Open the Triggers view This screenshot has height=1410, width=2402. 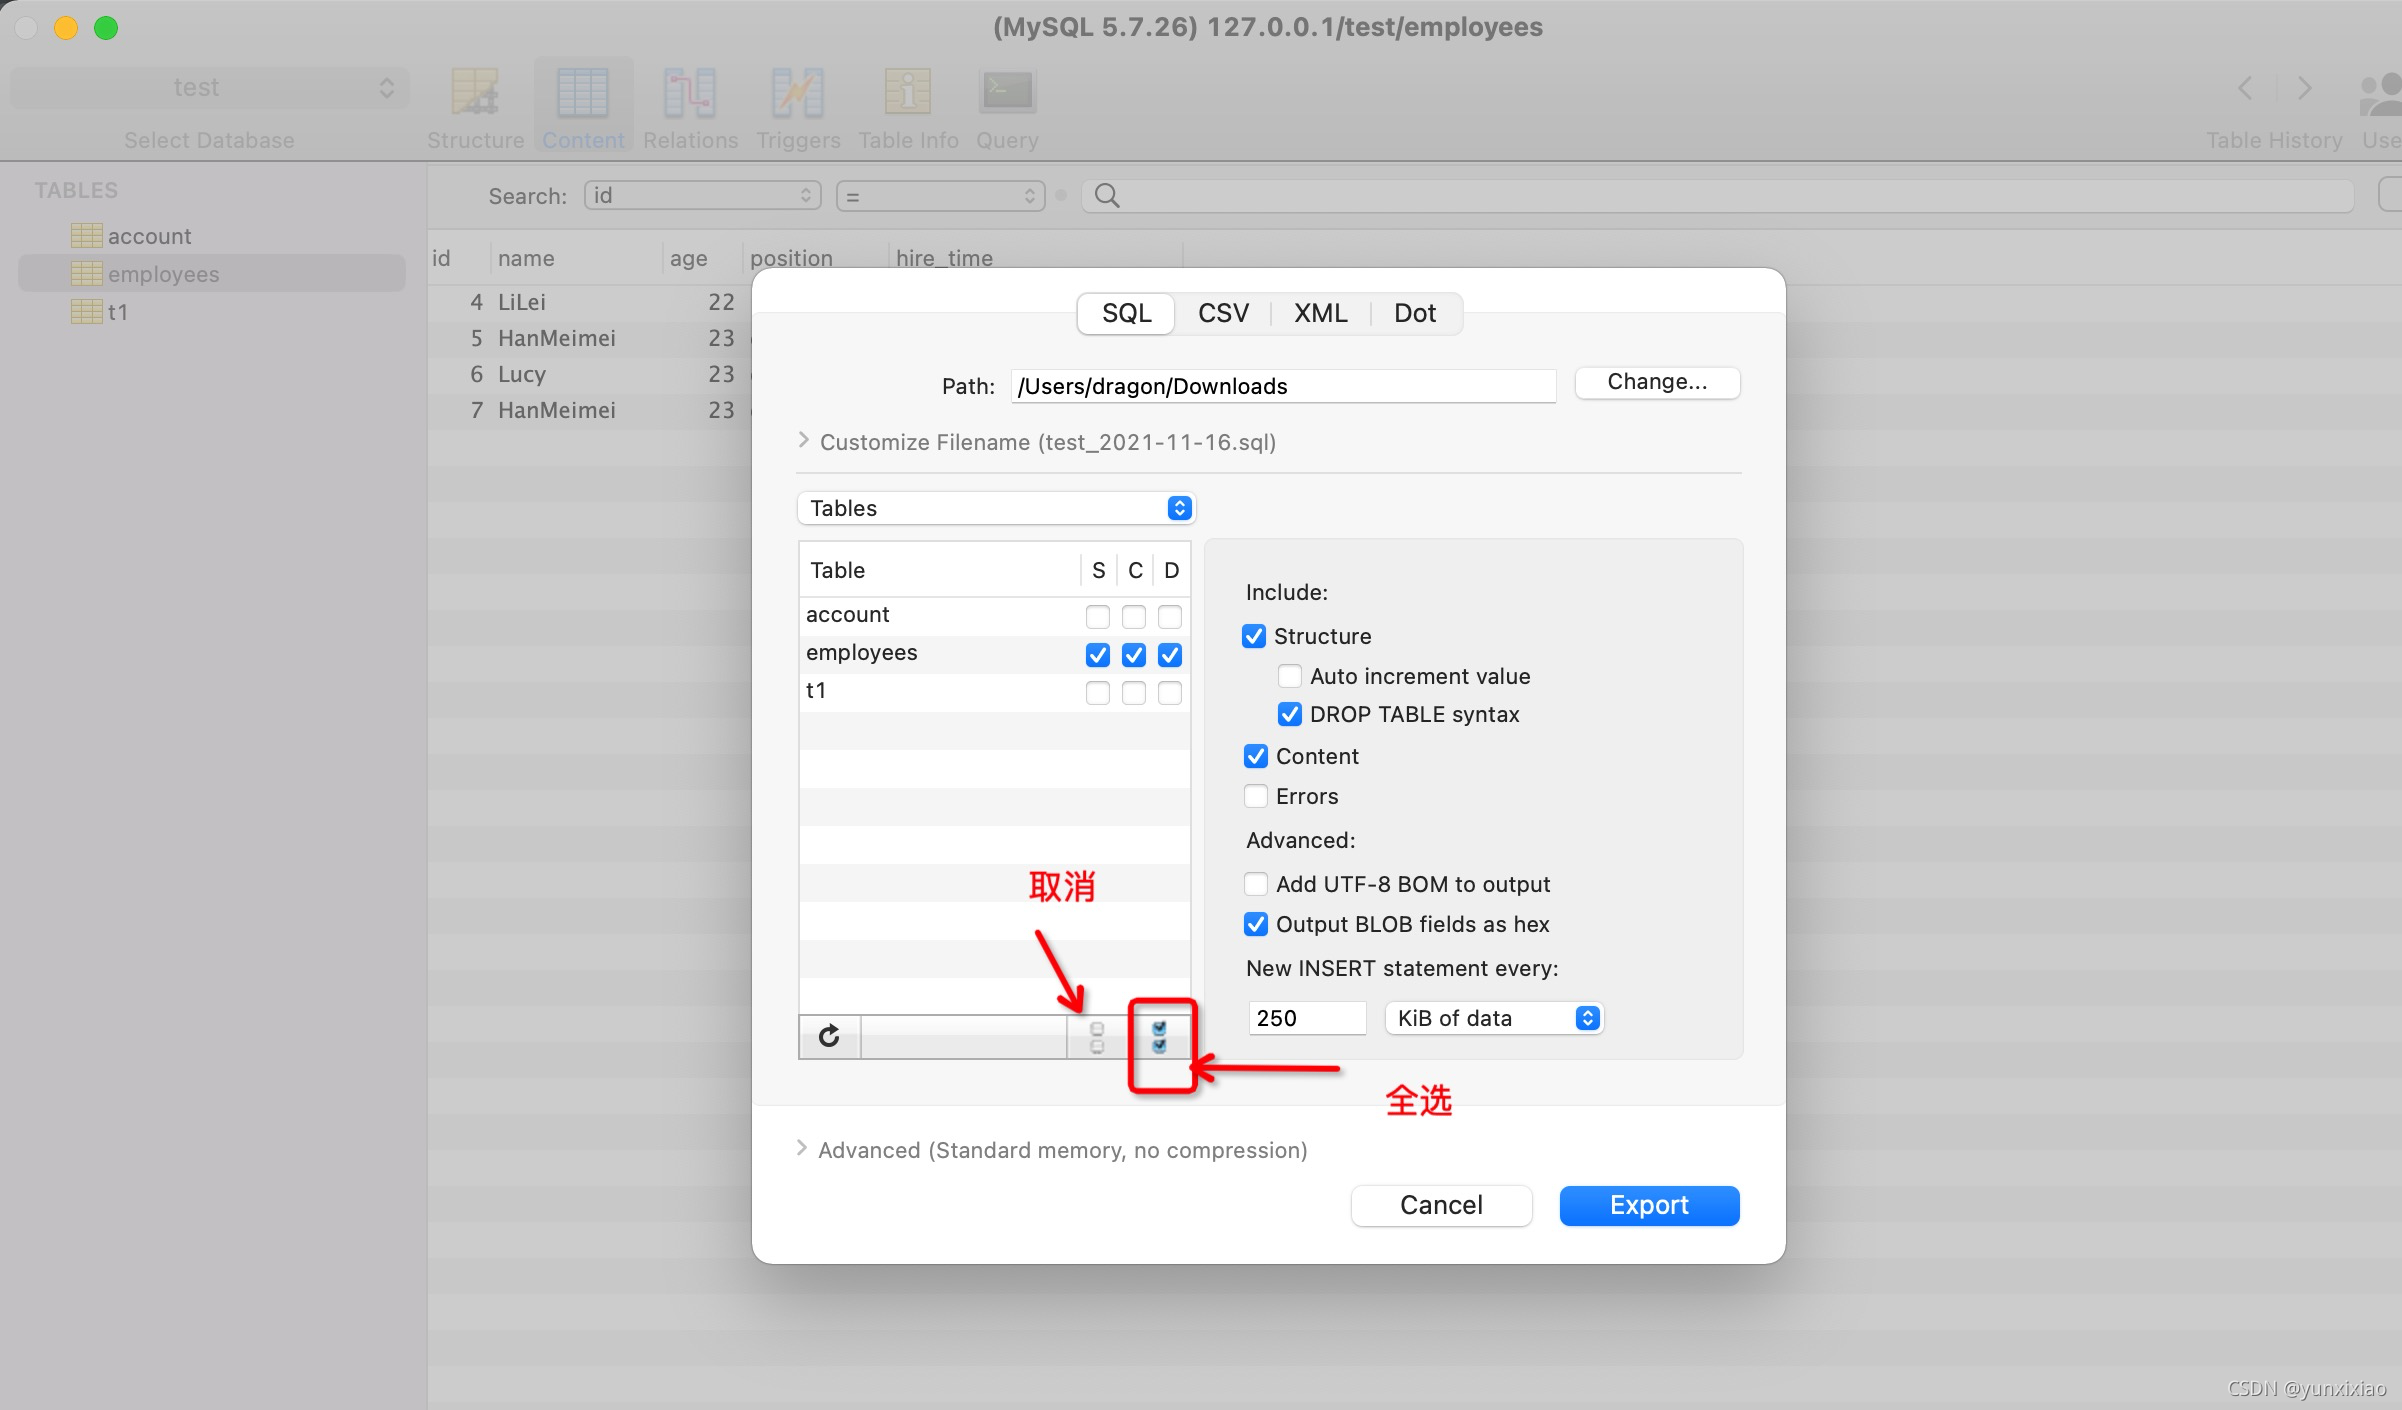(x=797, y=105)
